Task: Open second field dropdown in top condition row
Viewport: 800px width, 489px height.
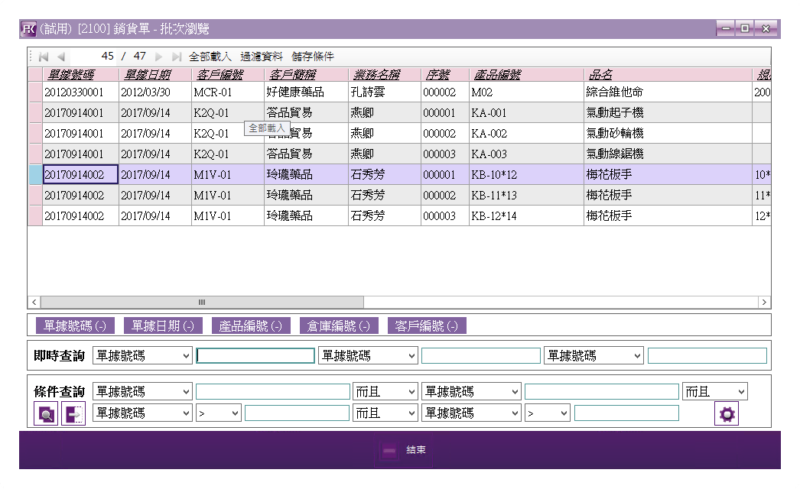Action: click(x=471, y=392)
